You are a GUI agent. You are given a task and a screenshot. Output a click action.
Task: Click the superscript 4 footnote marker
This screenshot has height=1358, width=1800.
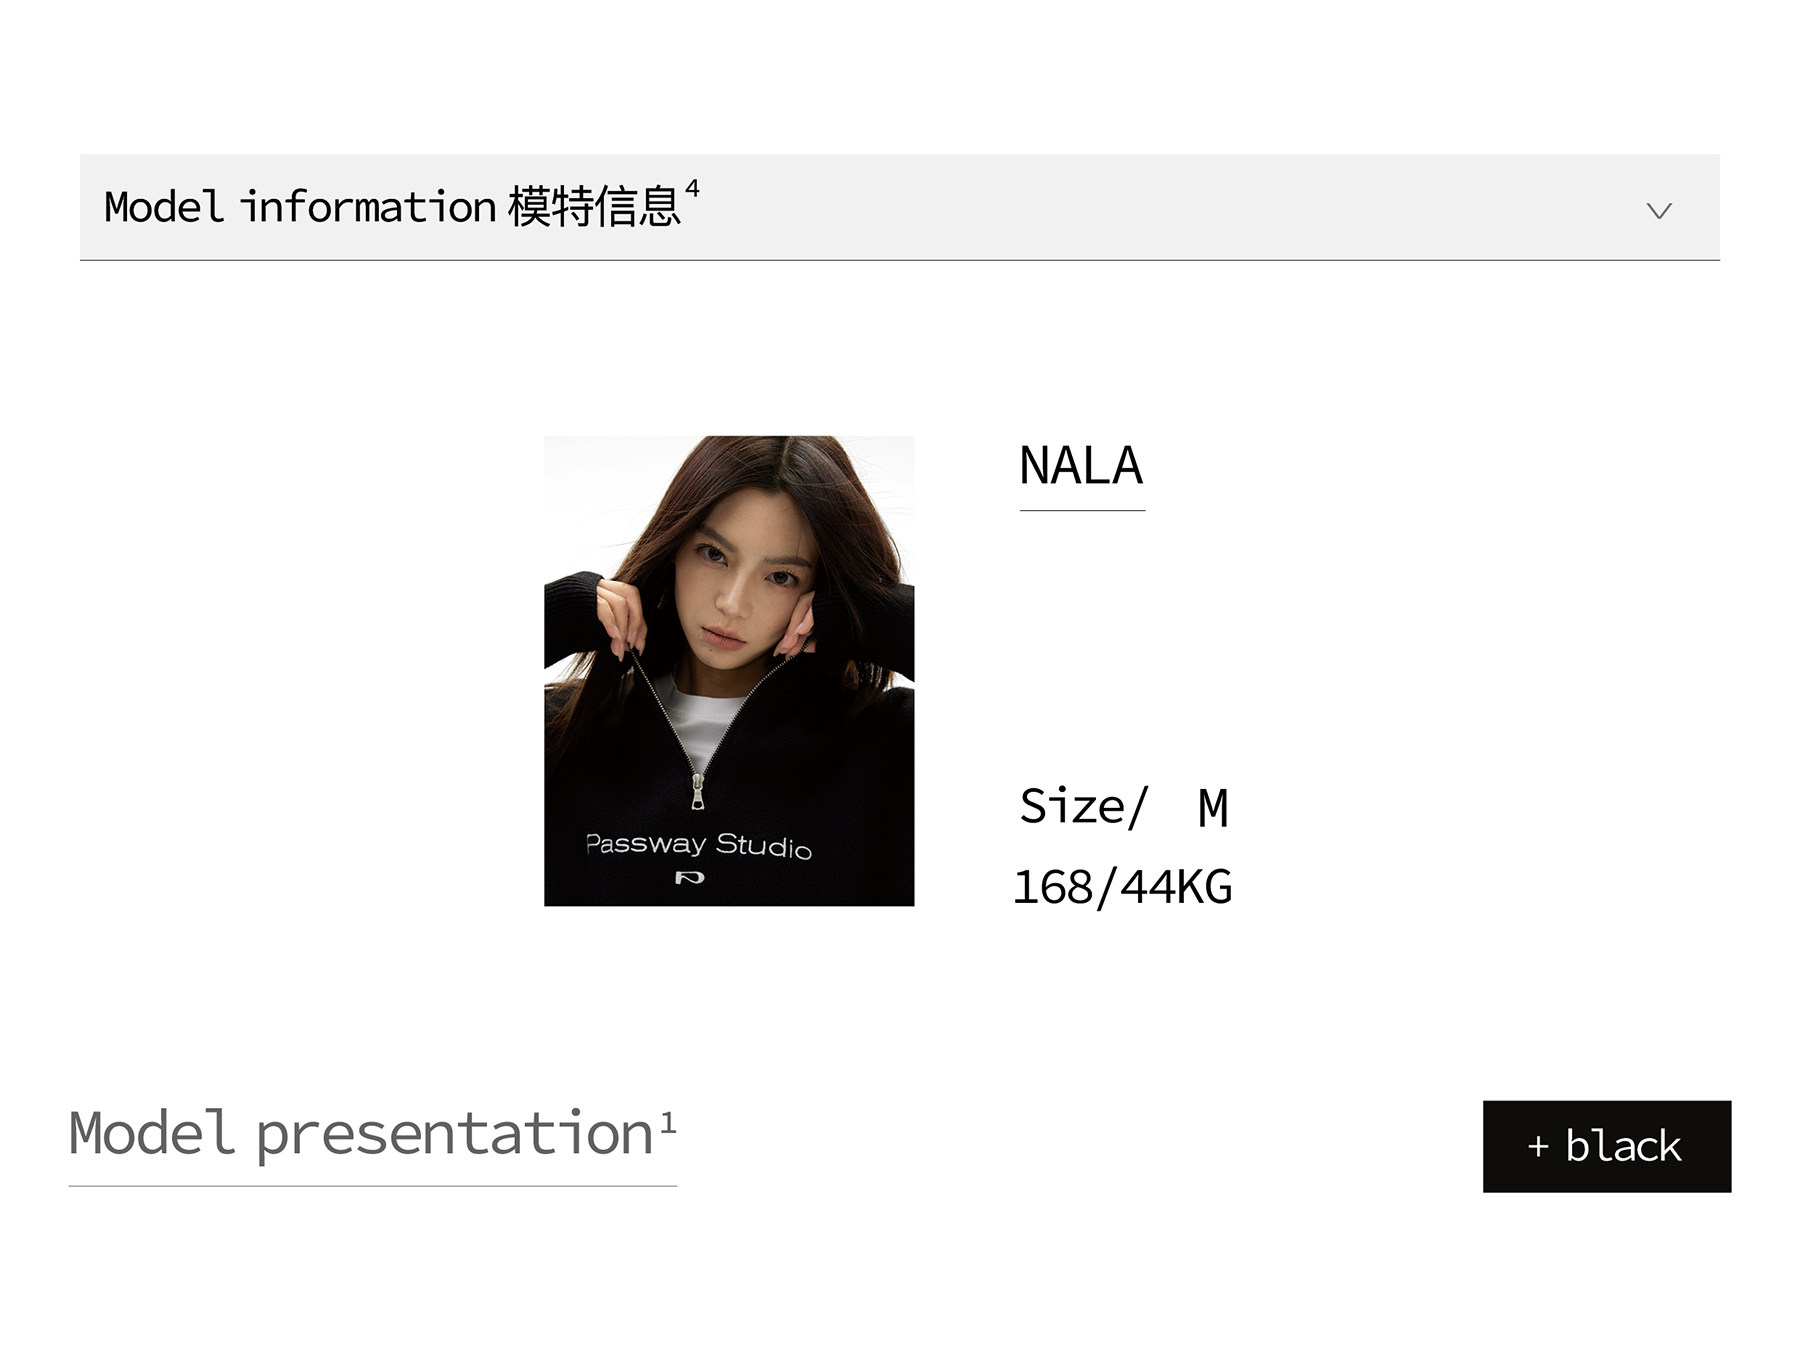(692, 189)
